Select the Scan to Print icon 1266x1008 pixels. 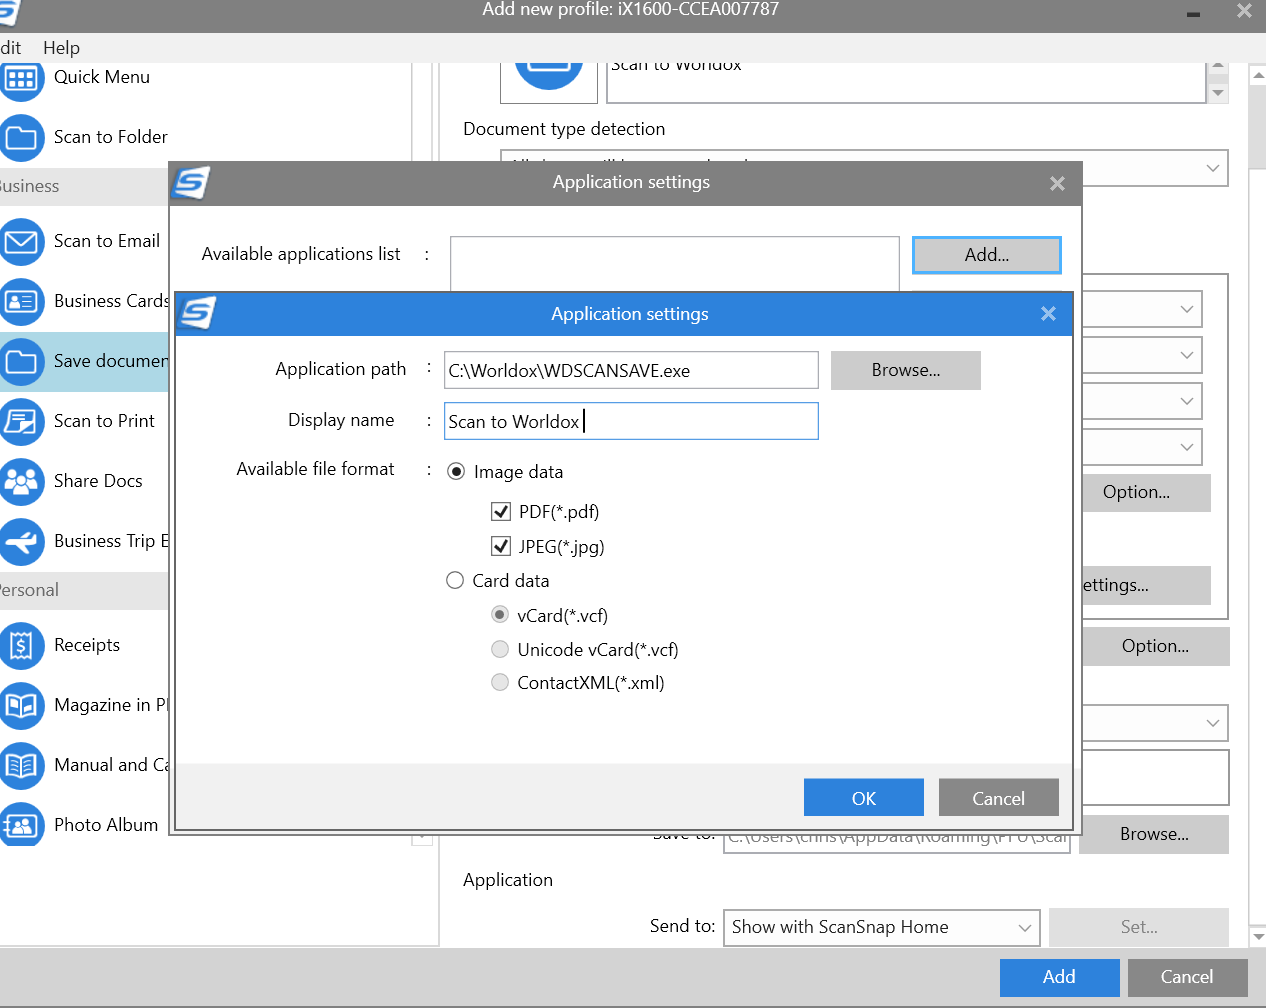pos(21,421)
